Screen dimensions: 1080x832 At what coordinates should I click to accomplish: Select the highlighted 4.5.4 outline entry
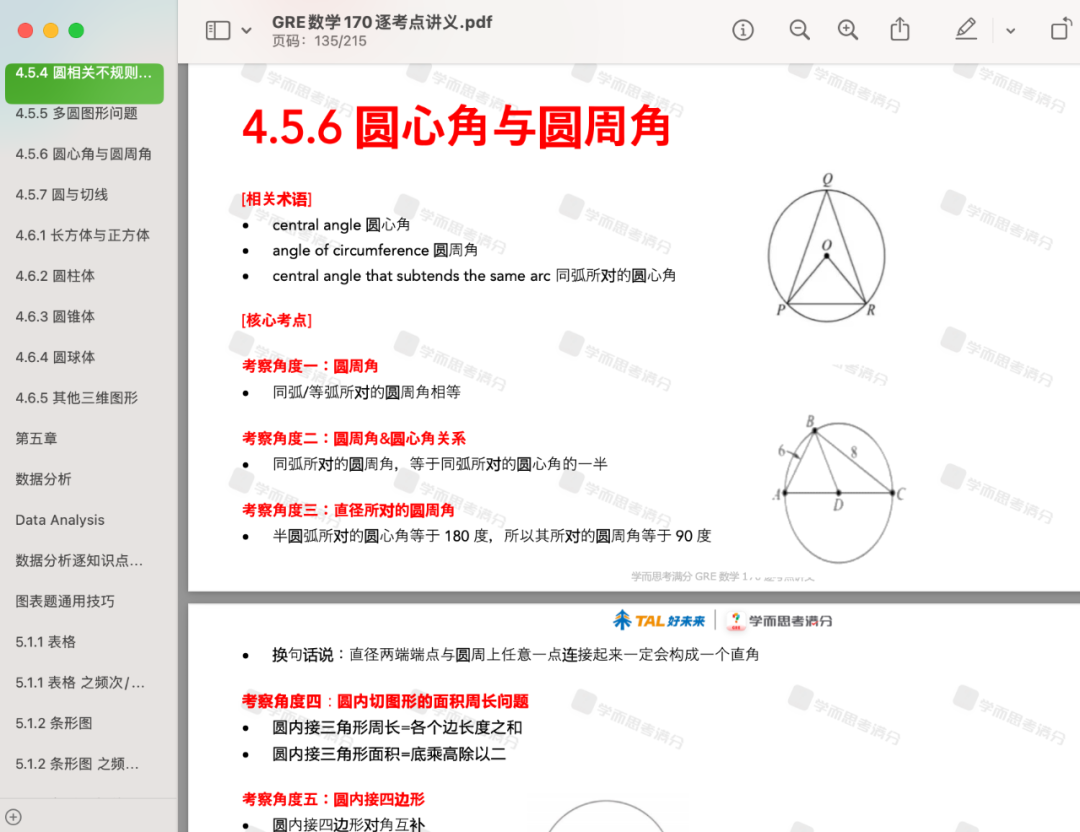pos(84,73)
